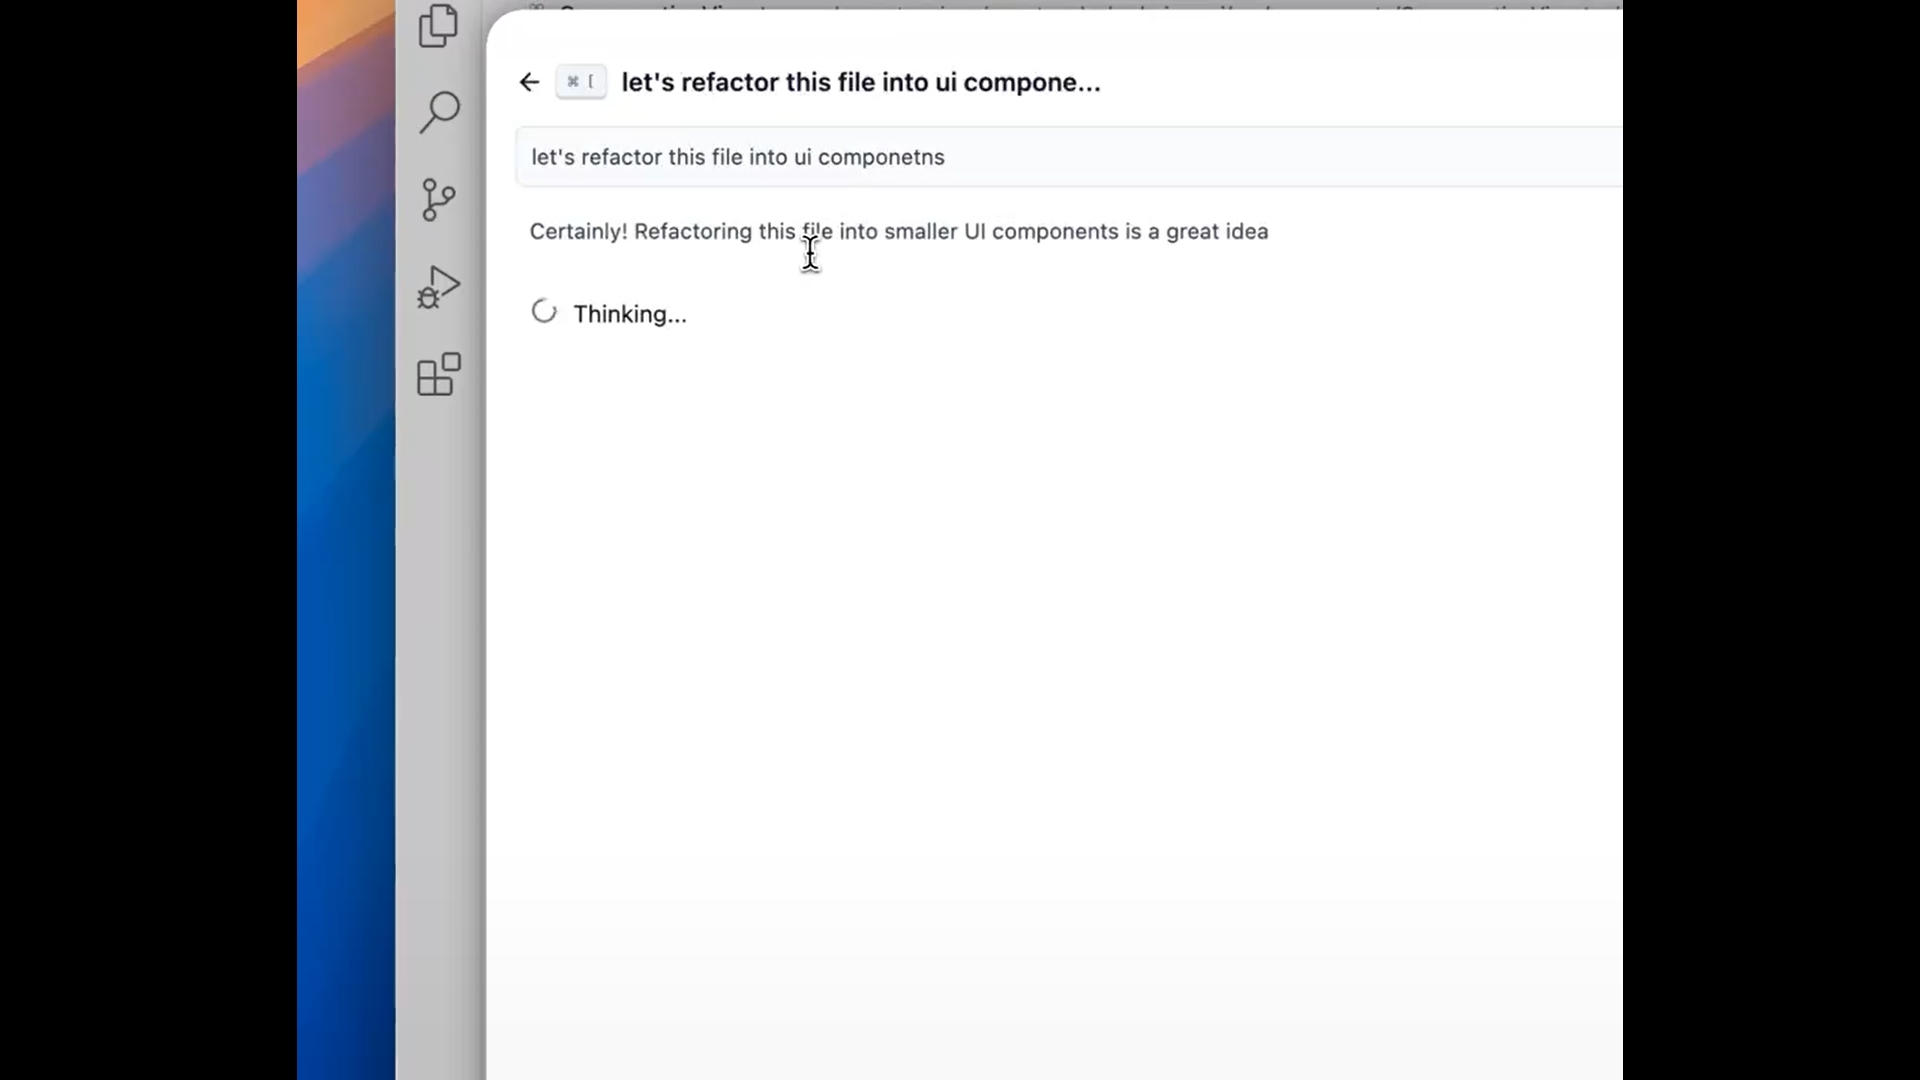Go back using the left arrow
The image size is (1920, 1080).
click(x=529, y=82)
